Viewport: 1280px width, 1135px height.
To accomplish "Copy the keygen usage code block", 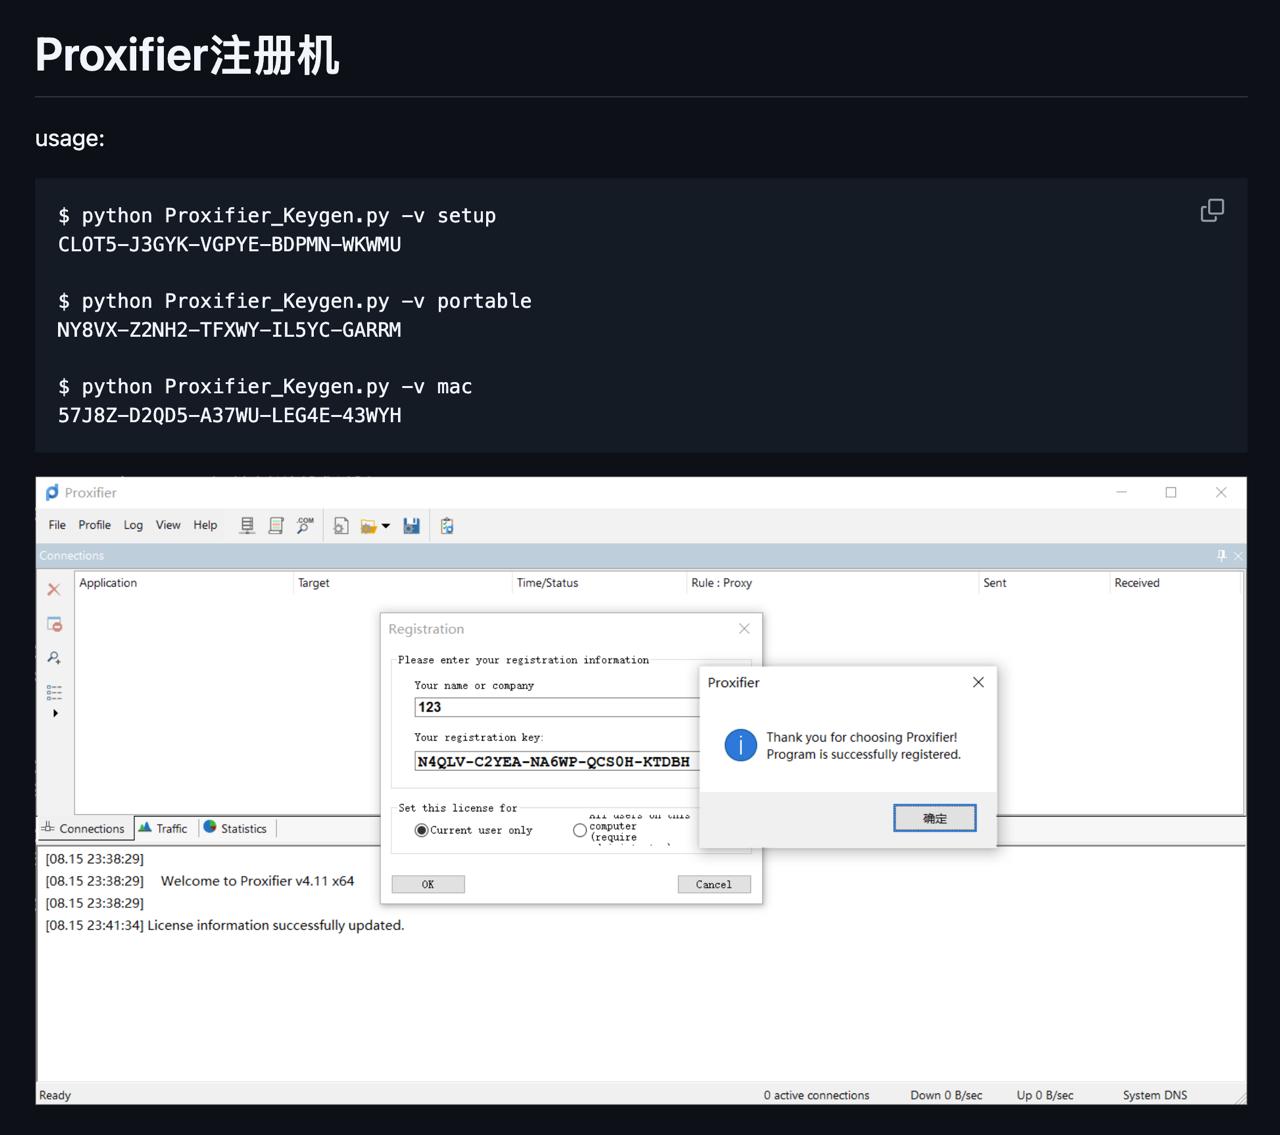I will point(1212,210).
